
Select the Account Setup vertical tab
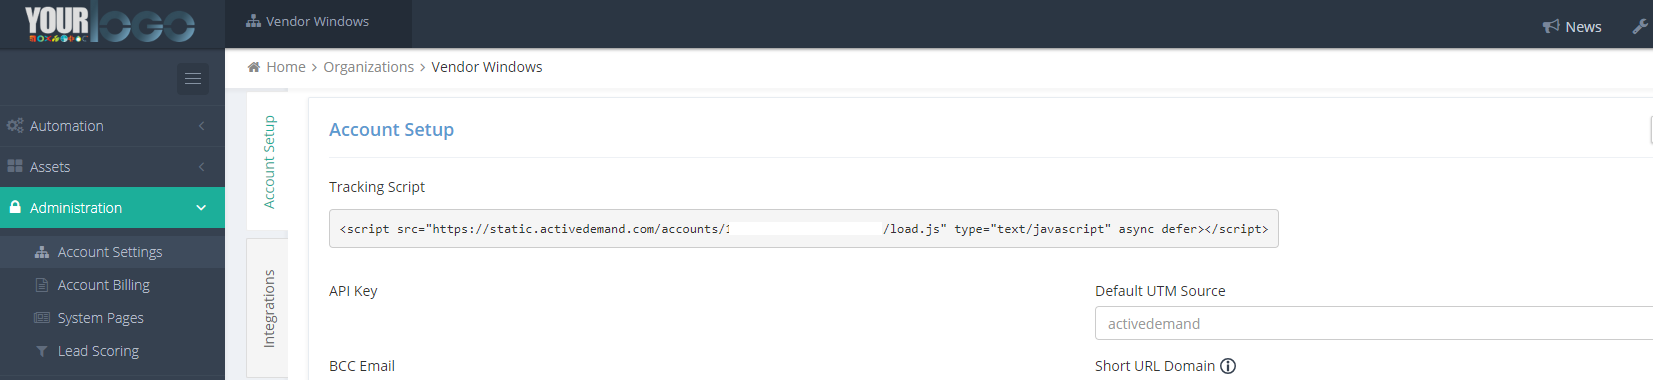click(x=268, y=161)
